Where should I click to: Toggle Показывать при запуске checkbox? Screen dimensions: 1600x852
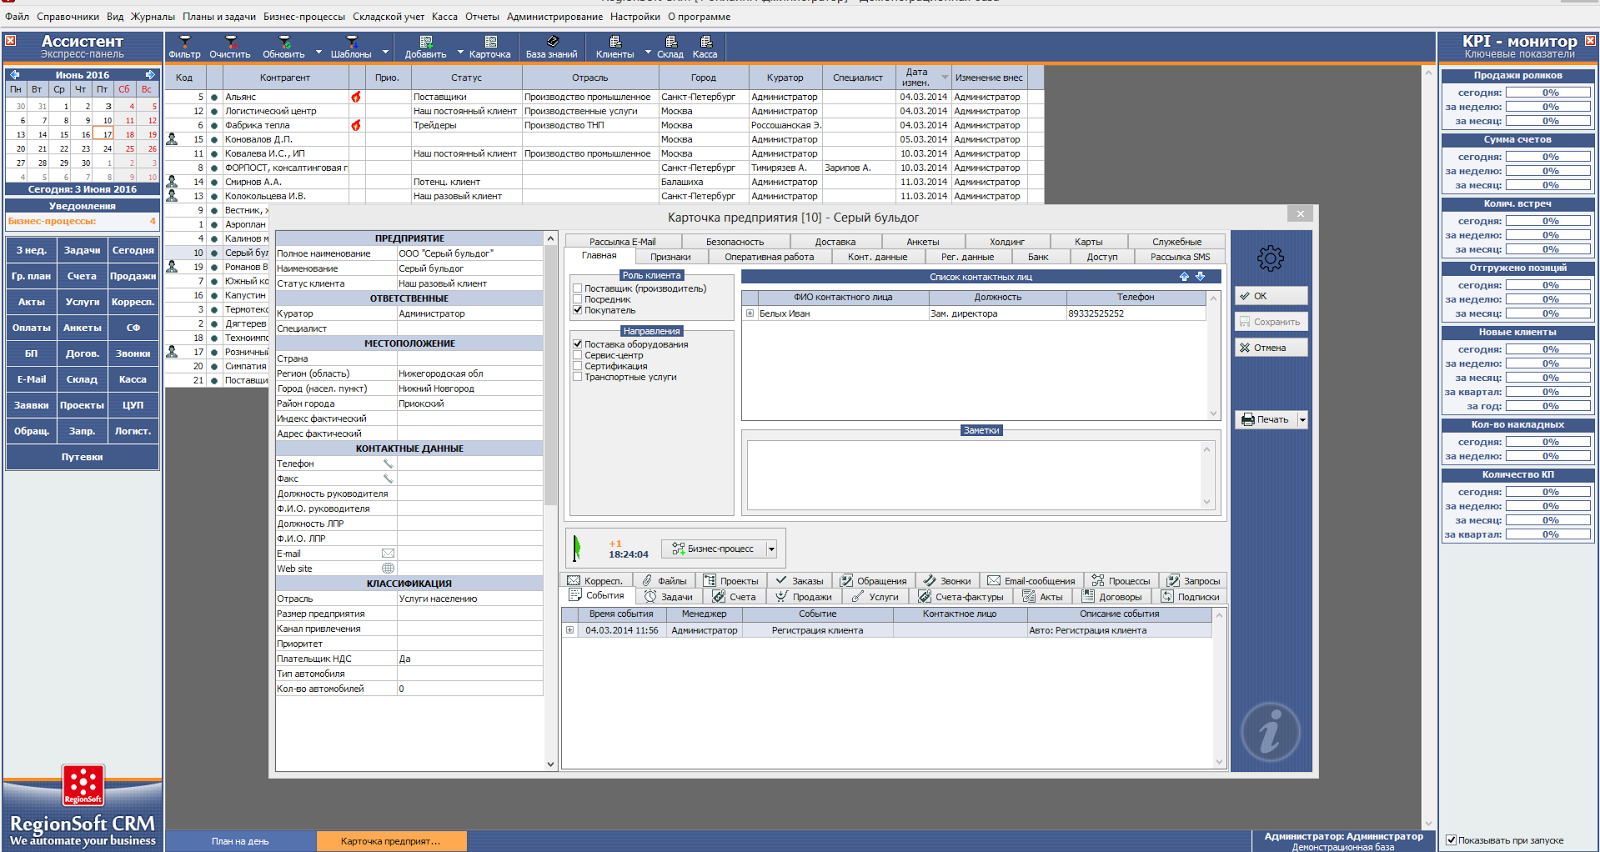(x=1451, y=841)
